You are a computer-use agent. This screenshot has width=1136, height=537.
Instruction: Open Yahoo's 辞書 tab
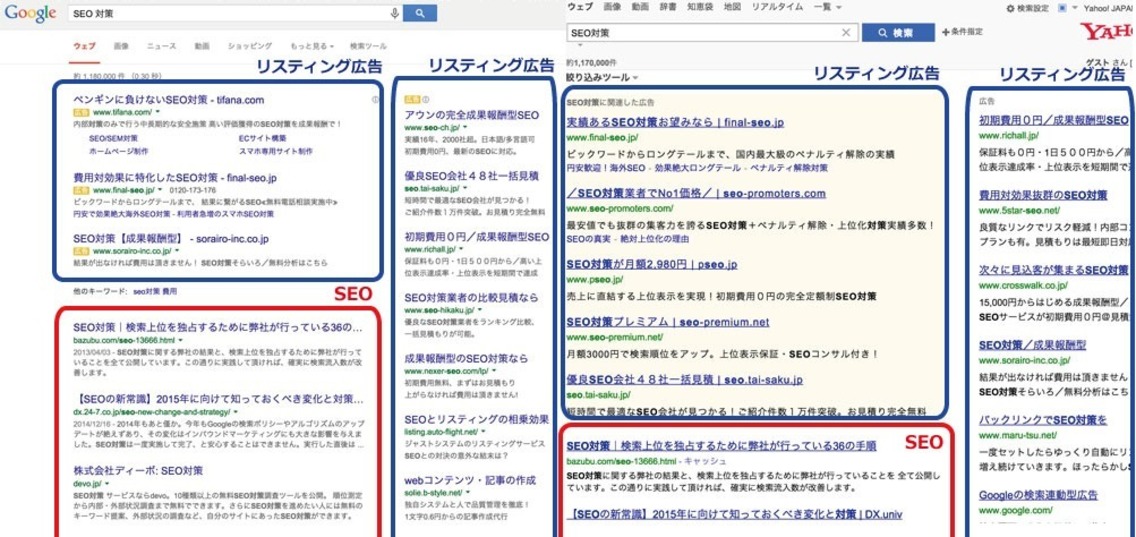pos(668,7)
